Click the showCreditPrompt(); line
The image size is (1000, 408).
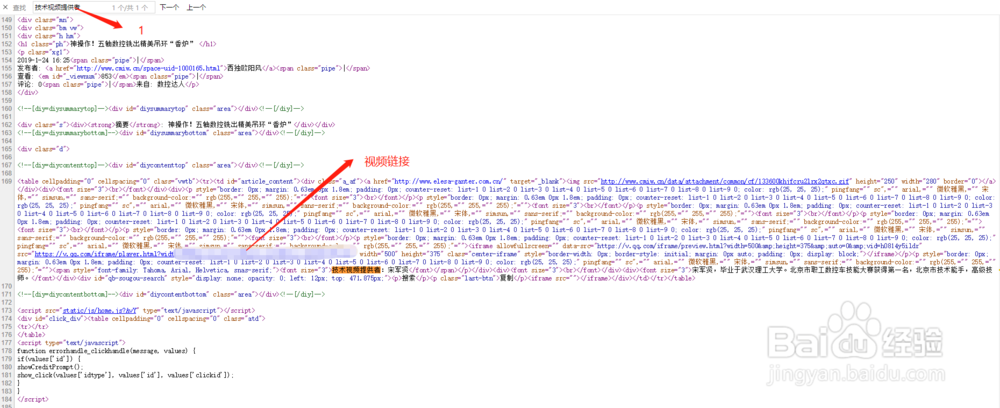tap(50, 367)
